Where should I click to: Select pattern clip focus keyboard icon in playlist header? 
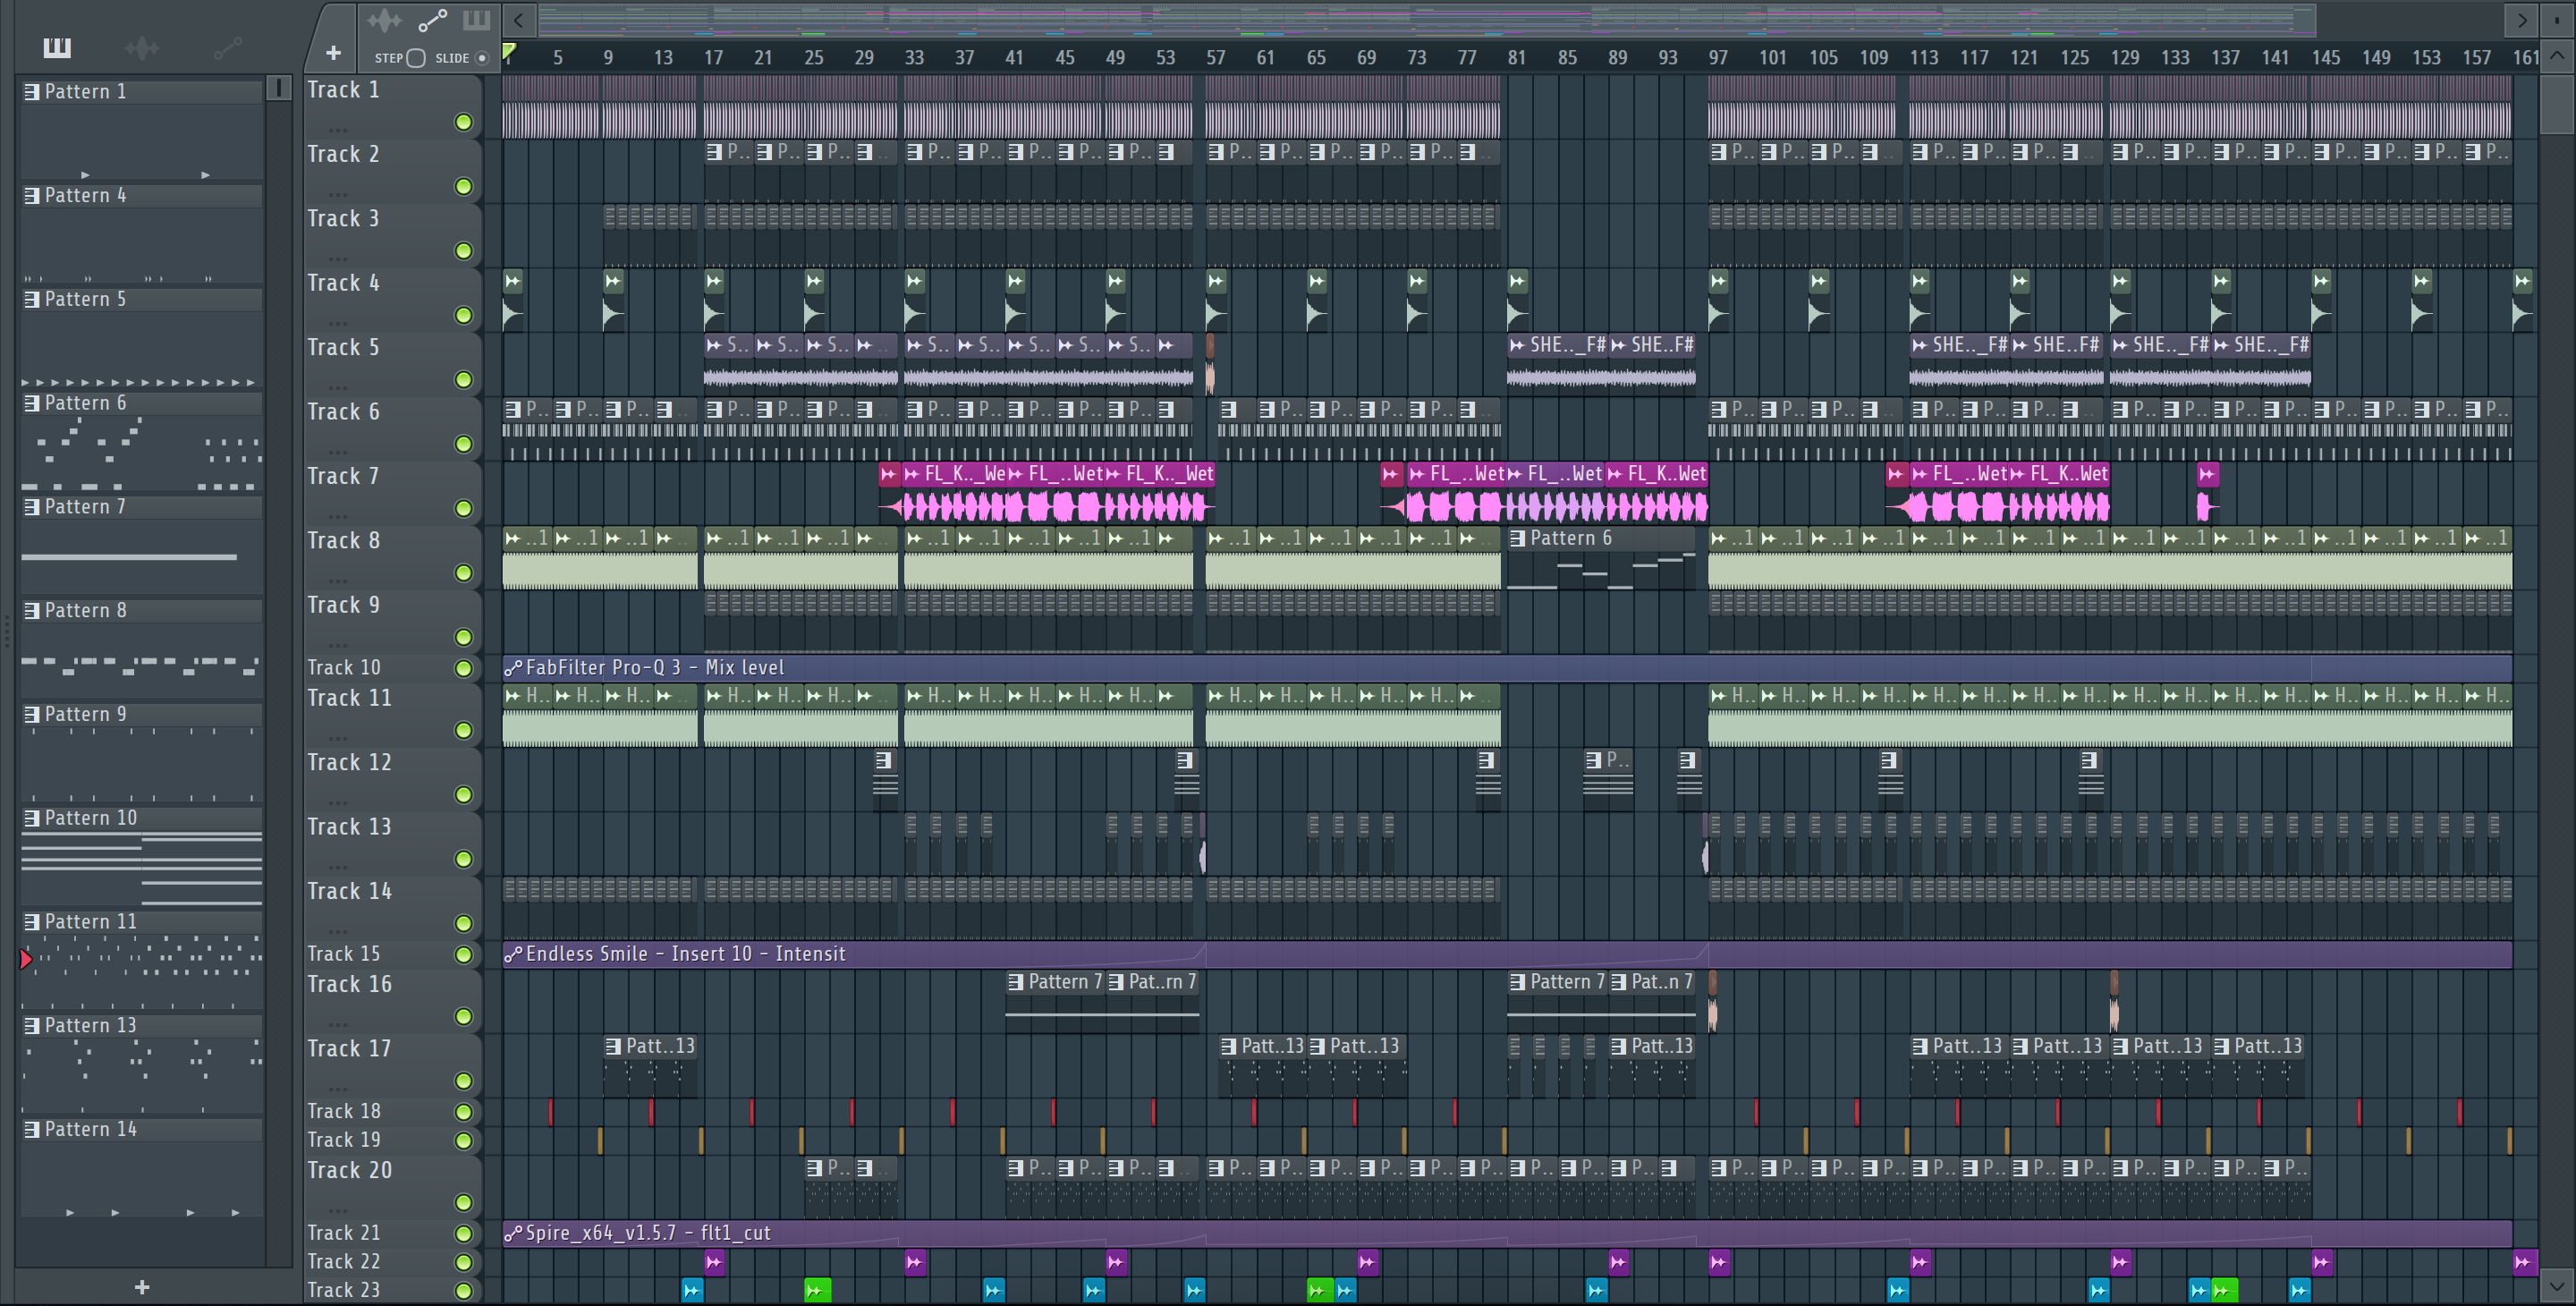pyautogui.click(x=476, y=20)
